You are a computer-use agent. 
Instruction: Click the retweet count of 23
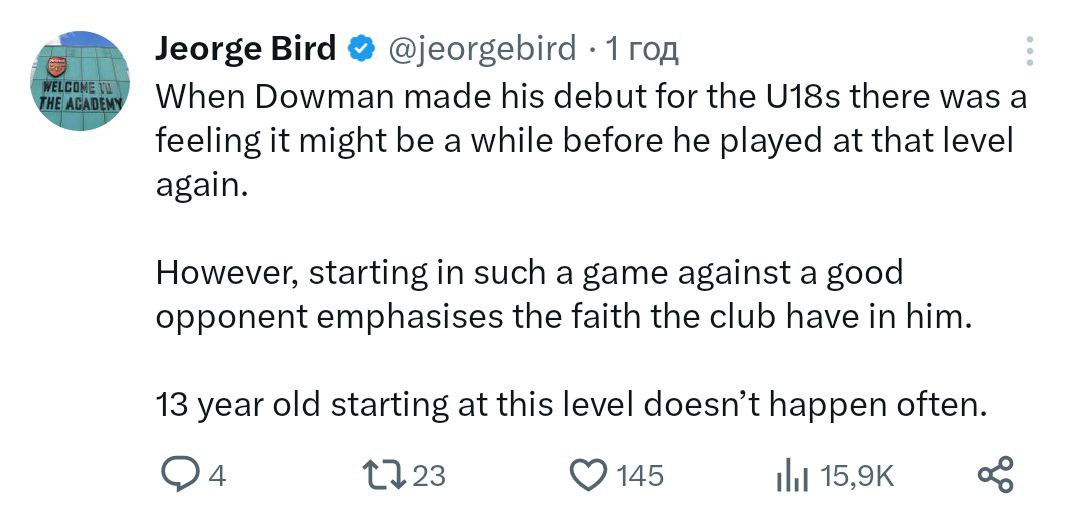click(428, 476)
